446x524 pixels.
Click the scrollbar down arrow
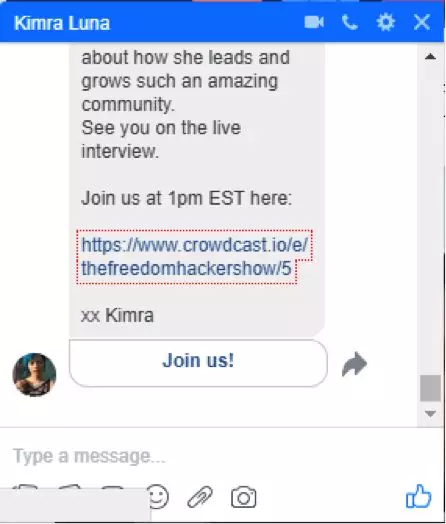(x=430, y=413)
